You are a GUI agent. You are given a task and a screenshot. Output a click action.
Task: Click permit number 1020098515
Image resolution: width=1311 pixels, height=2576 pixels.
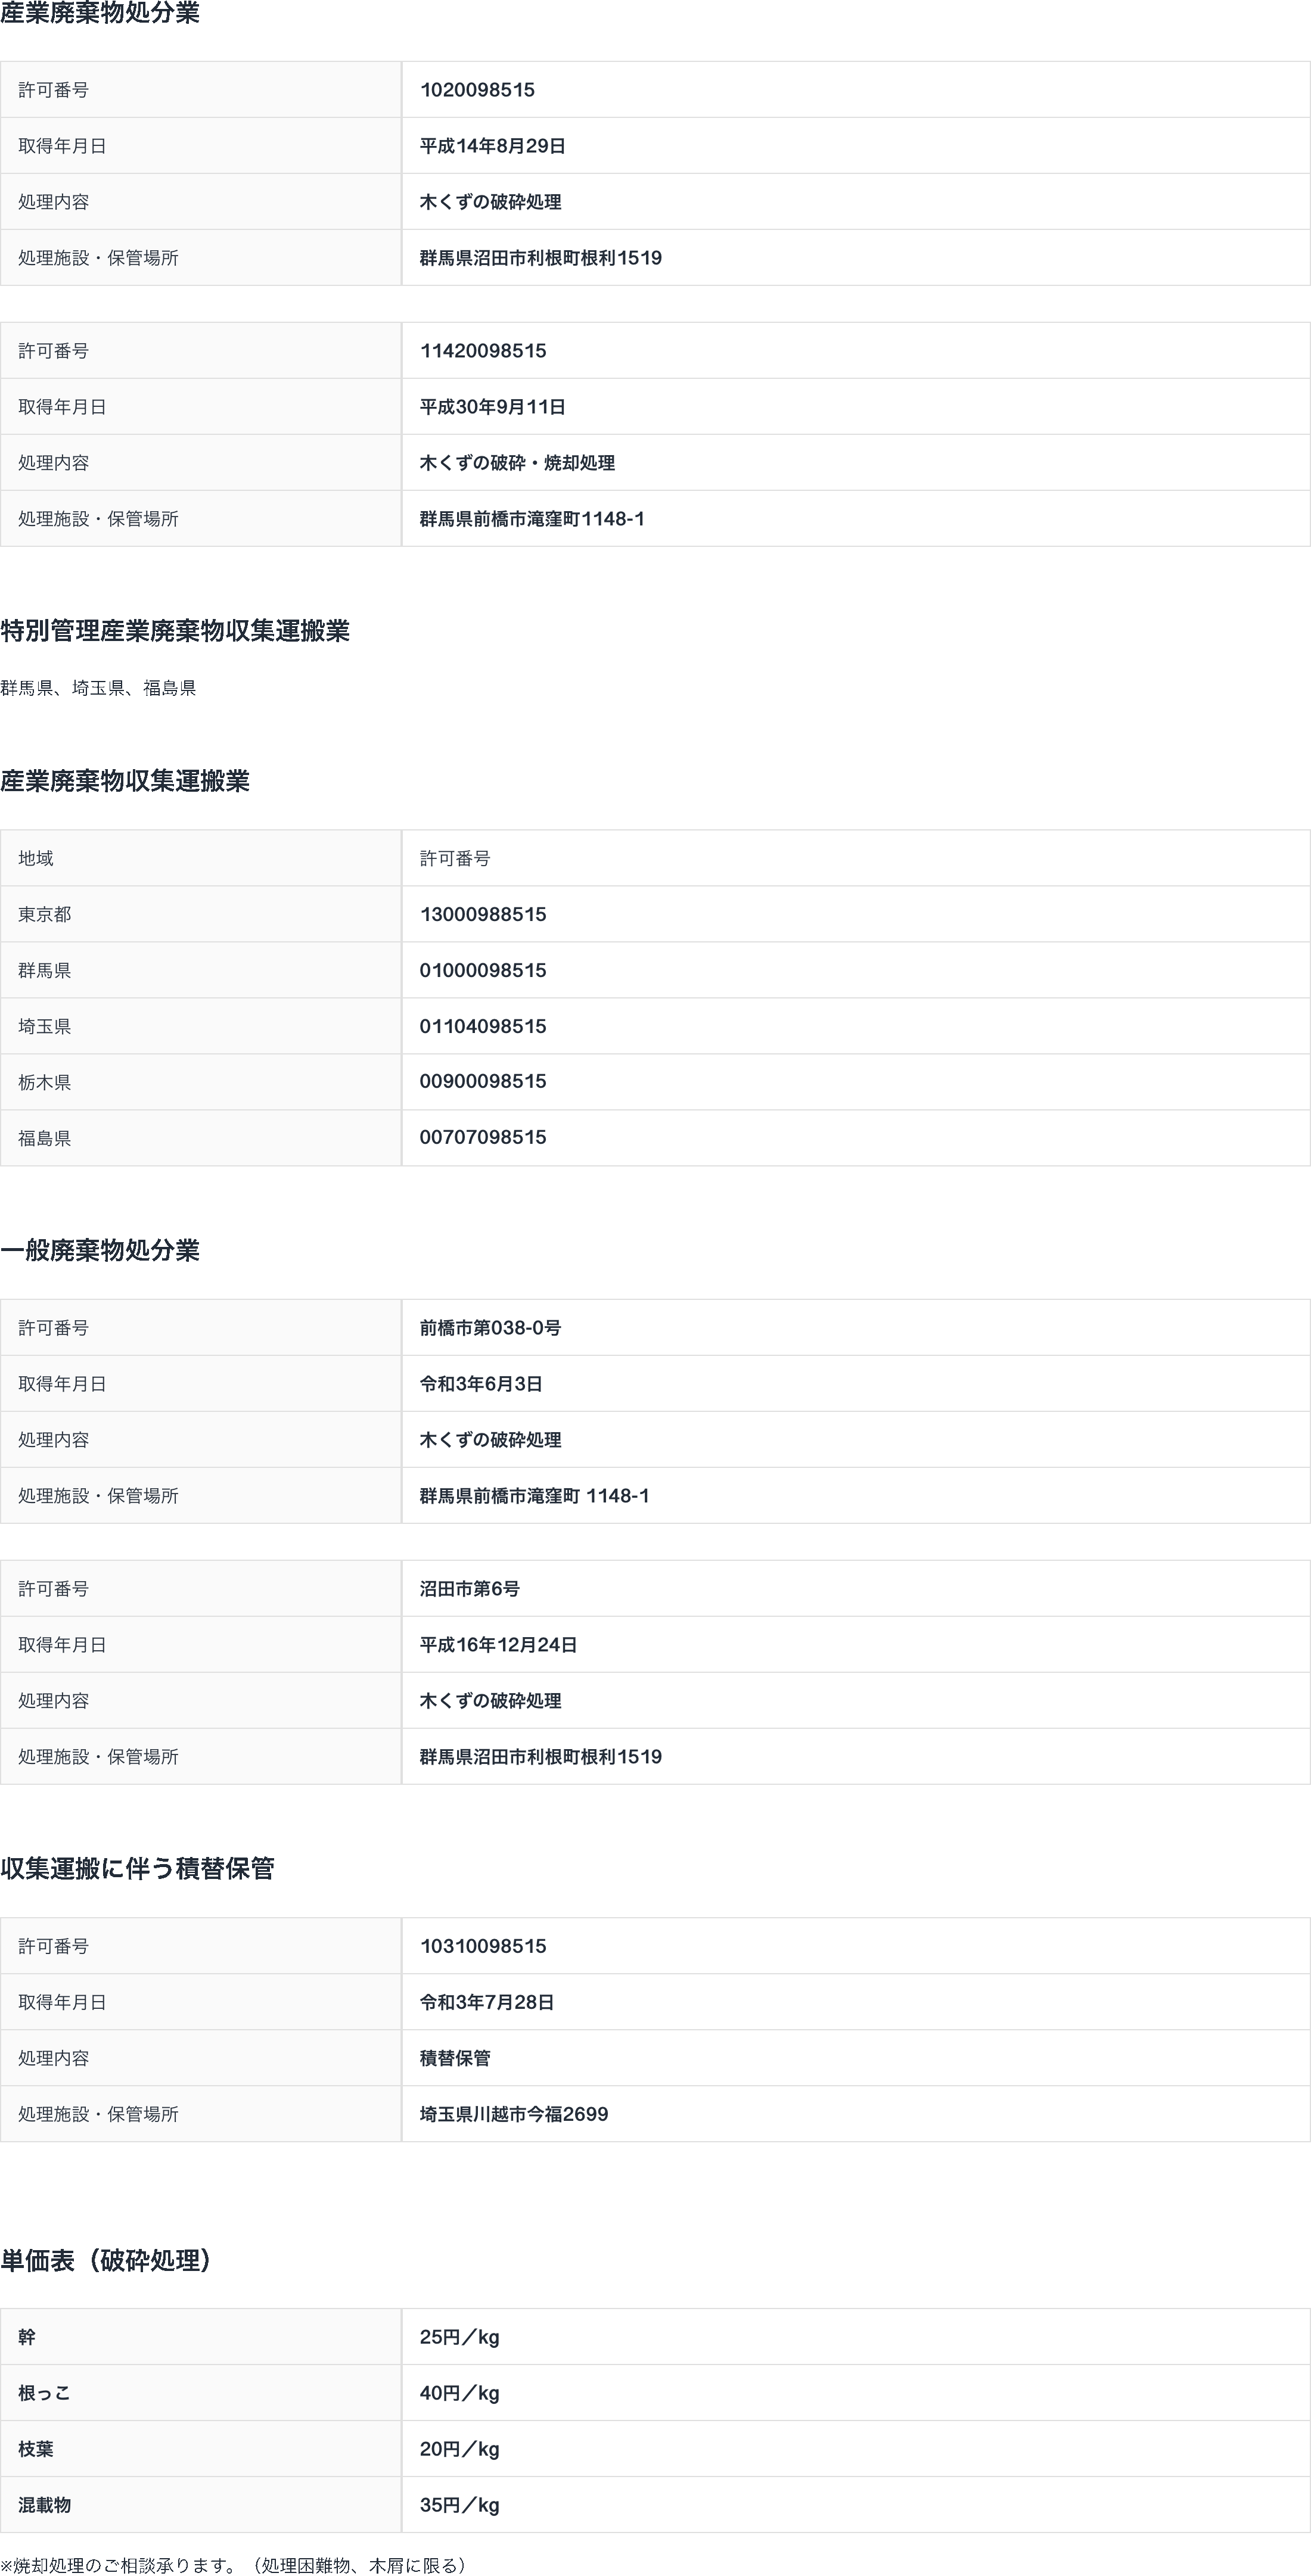(x=477, y=90)
